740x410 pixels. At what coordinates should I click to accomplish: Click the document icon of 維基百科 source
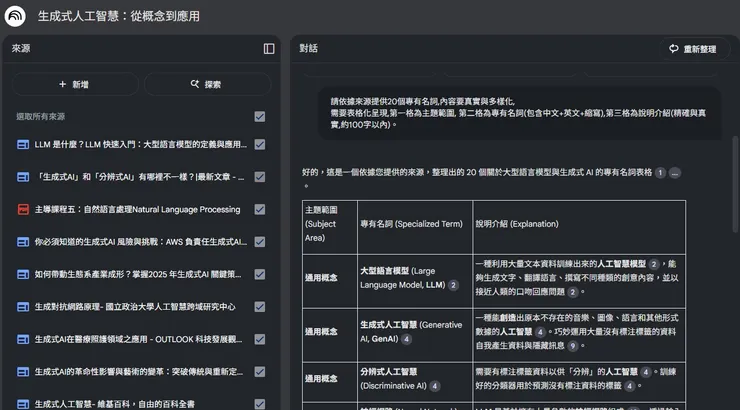[23, 404]
